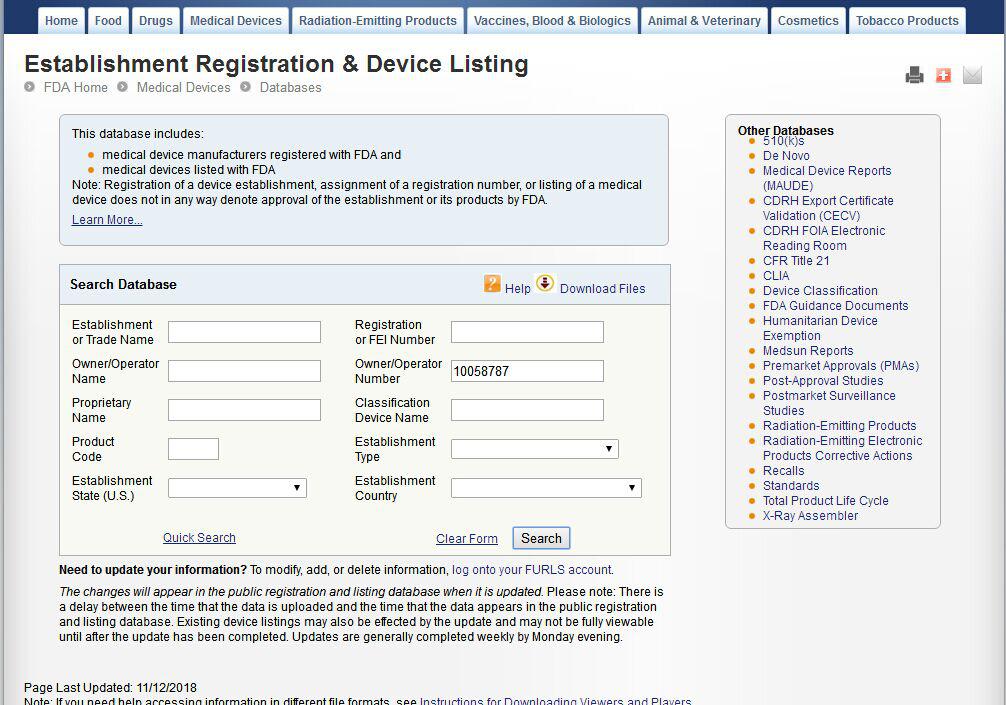Open the Establishment Type dropdown
Image resolution: width=1006 pixels, height=705 pixels.
point(534,449)
